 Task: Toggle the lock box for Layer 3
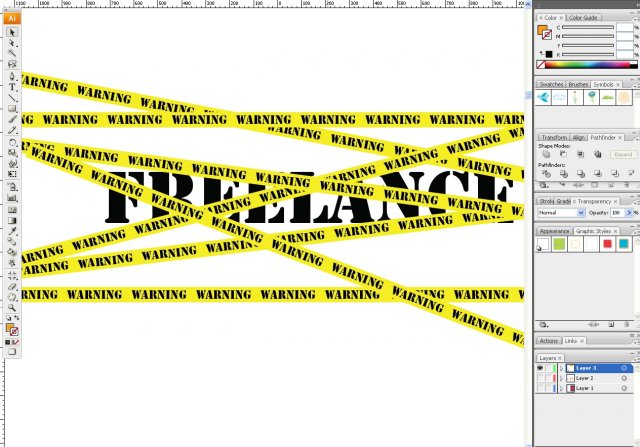pyautogui.click(x=548, y=368)
